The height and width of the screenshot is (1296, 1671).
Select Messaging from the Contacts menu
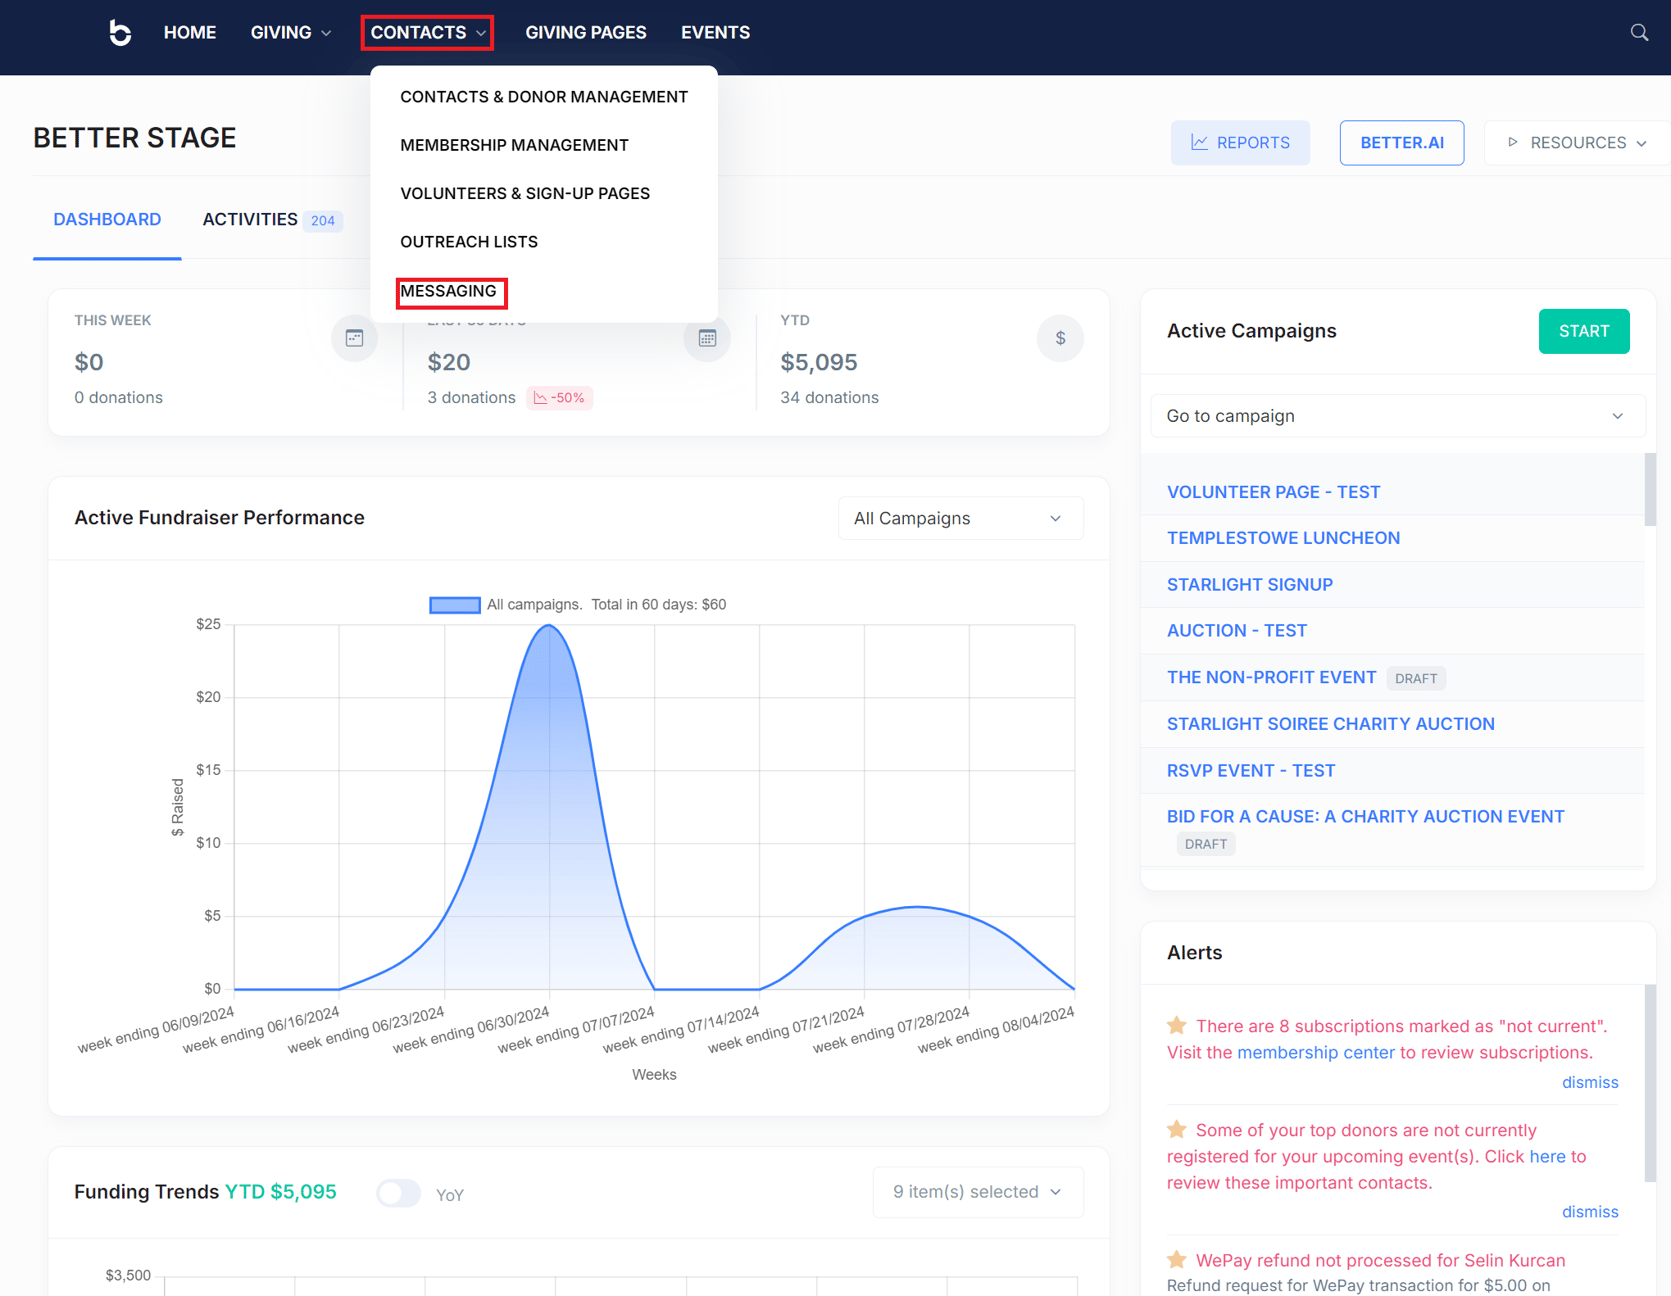449,291
